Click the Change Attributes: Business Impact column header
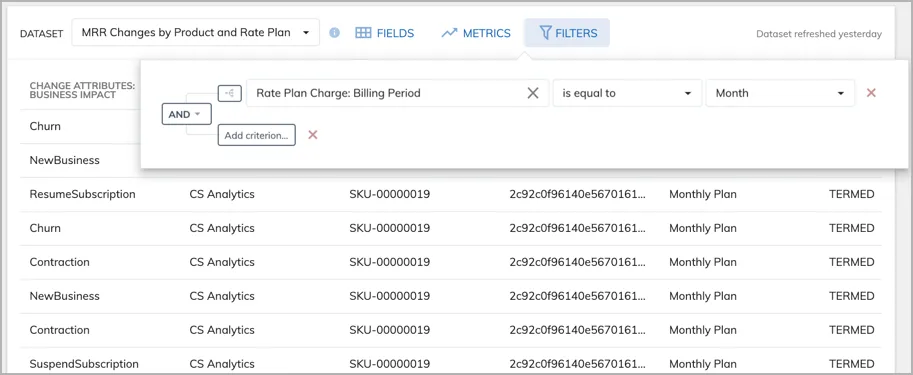Viewport: 913px width, 375px height. coord(82,90)
